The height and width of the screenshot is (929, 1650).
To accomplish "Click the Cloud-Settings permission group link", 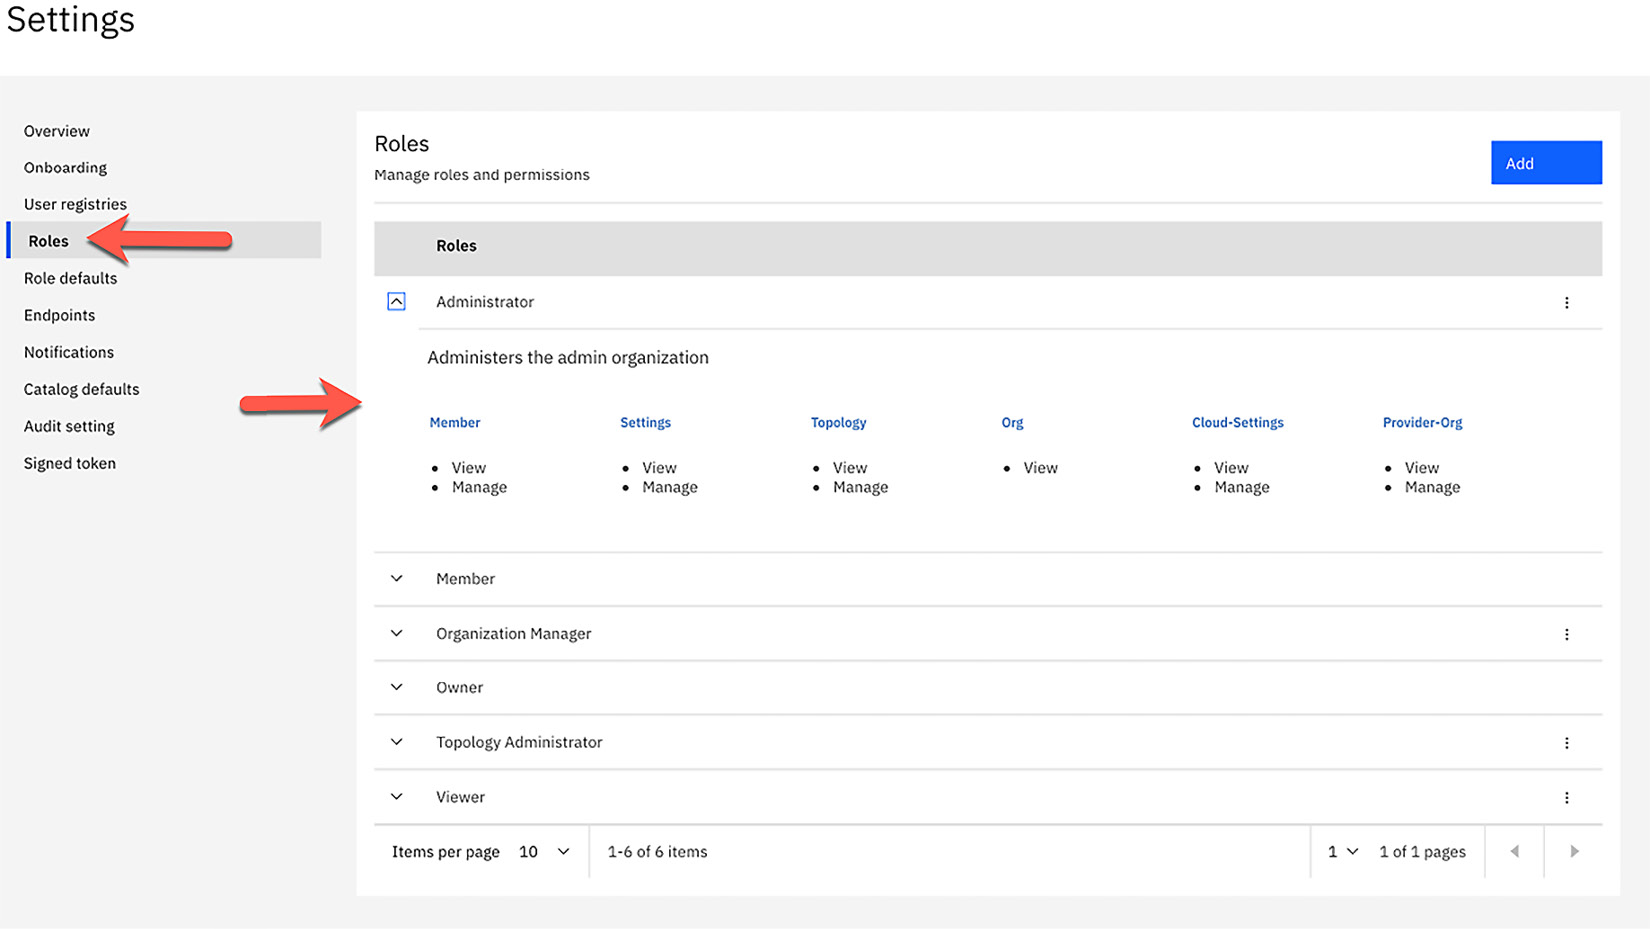I will (x=1237, y=422).
